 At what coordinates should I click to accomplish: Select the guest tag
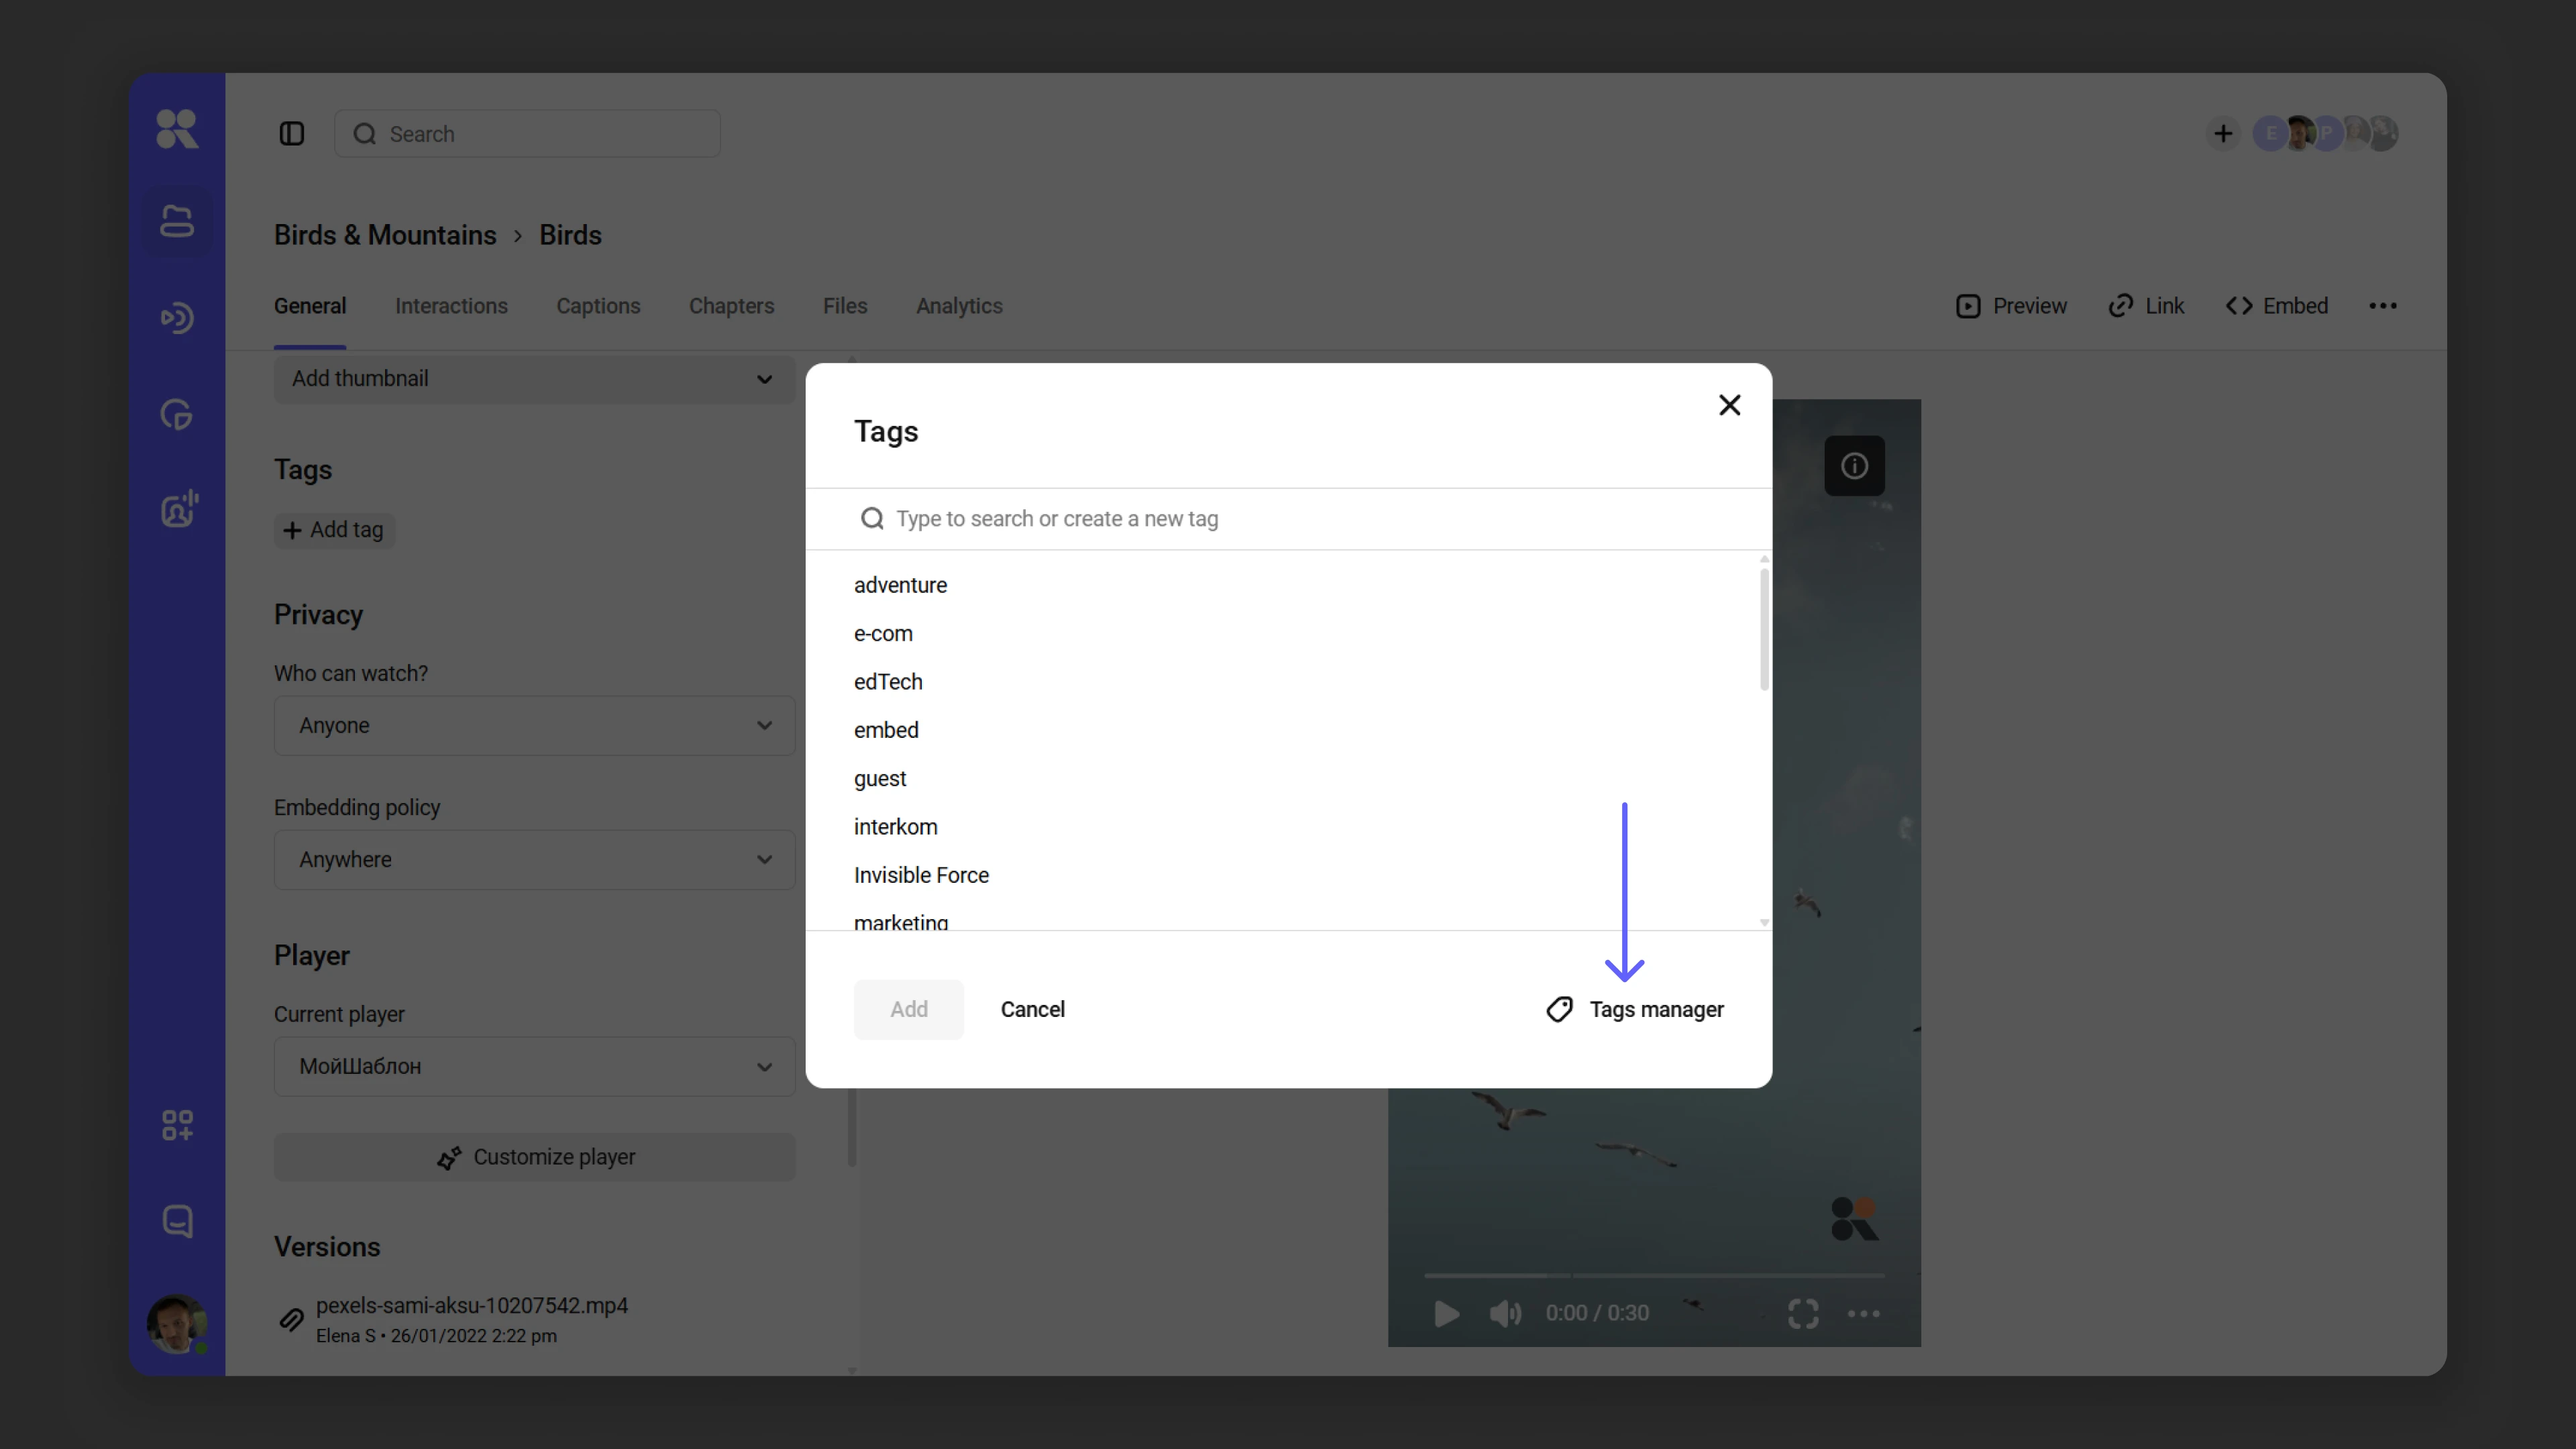pyautogui.click(x=880, y=779)
